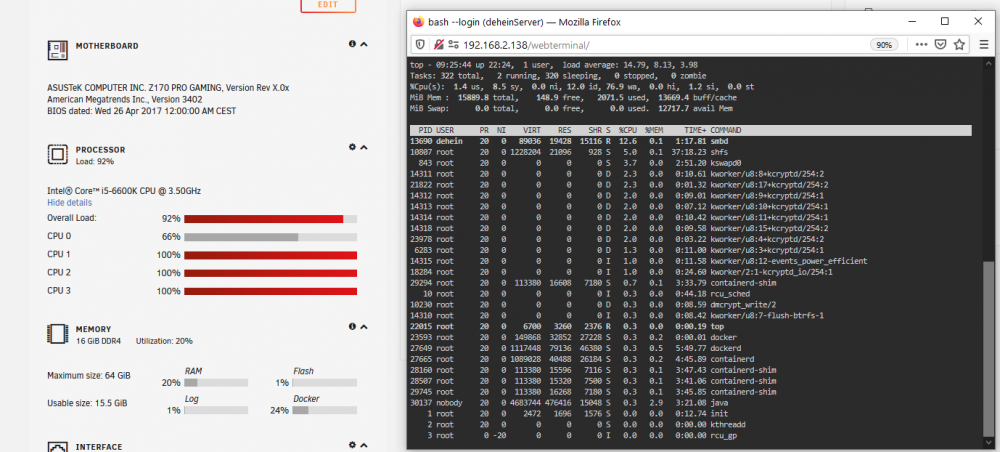Click the processor CPU icon
This screenshot has height=452, width=1000.
pyautogui.click(x=57, y=154)
